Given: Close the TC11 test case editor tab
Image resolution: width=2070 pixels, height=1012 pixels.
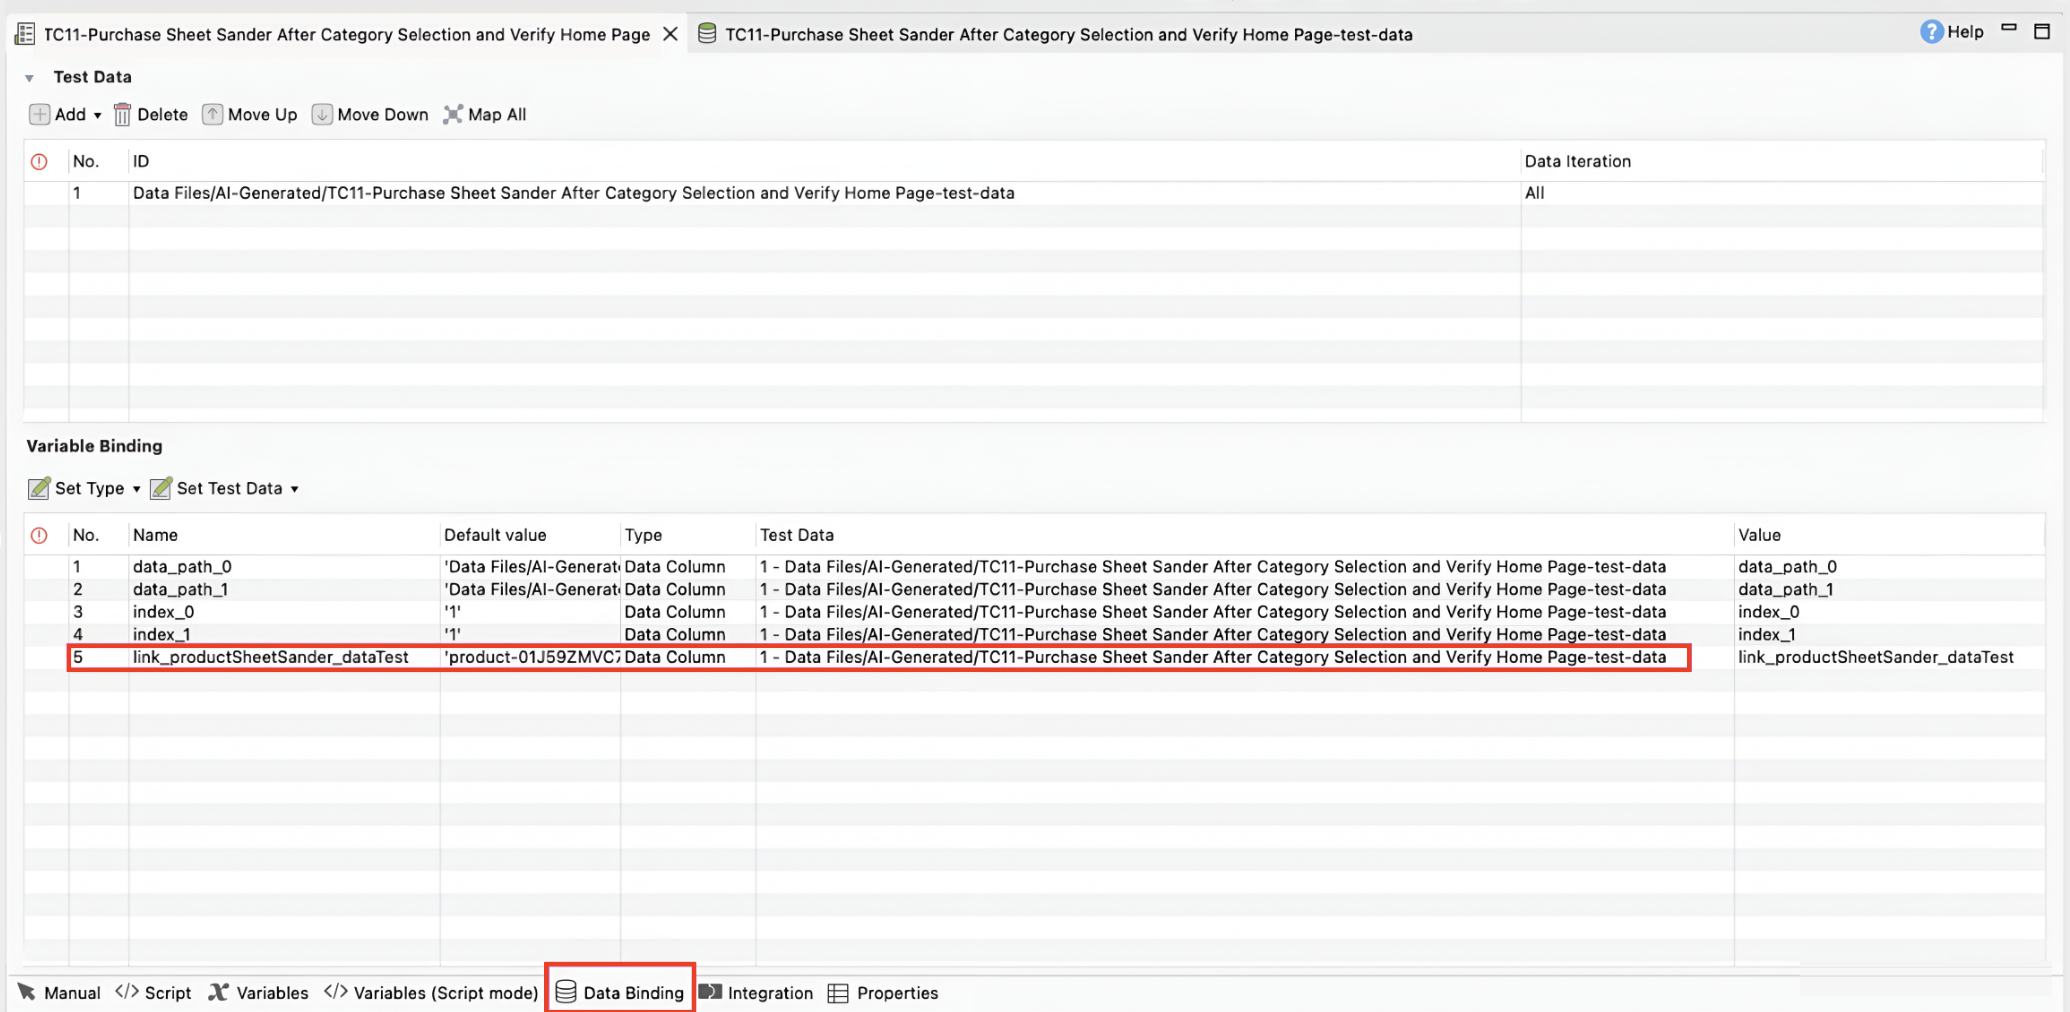Looking at the screenshot, I should pyautogui.click(x=671, y=34).
